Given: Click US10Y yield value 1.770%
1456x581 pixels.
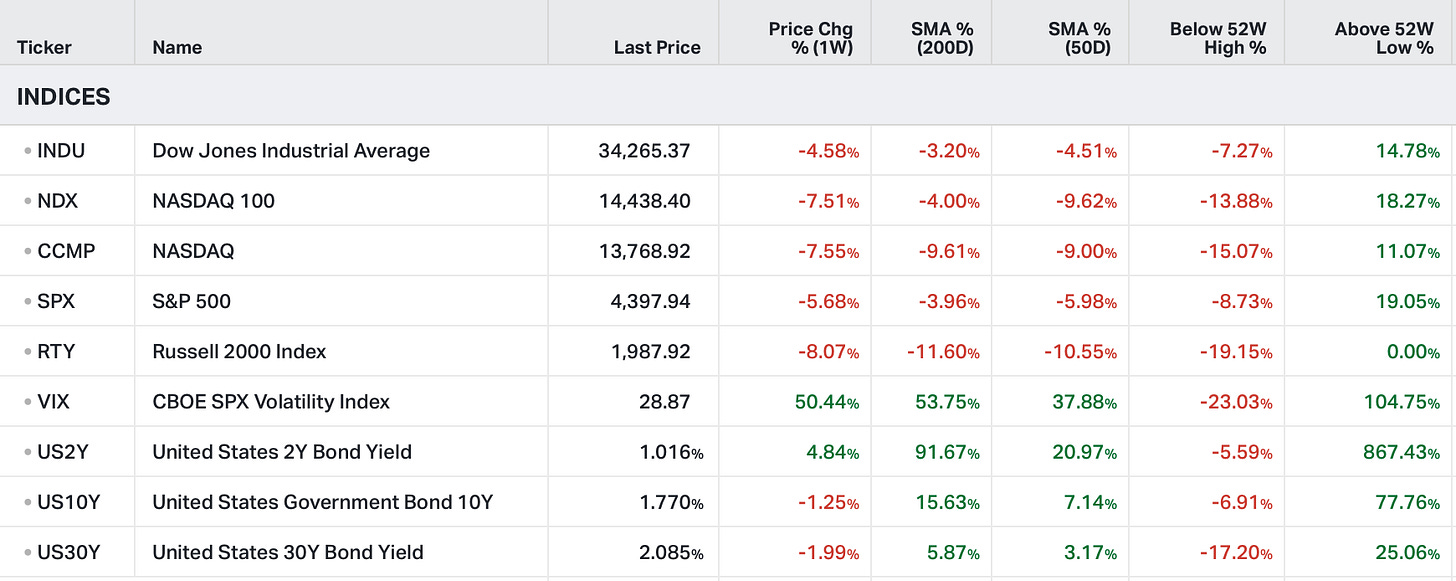Looking at the screenshot, I should coord(671,501).
